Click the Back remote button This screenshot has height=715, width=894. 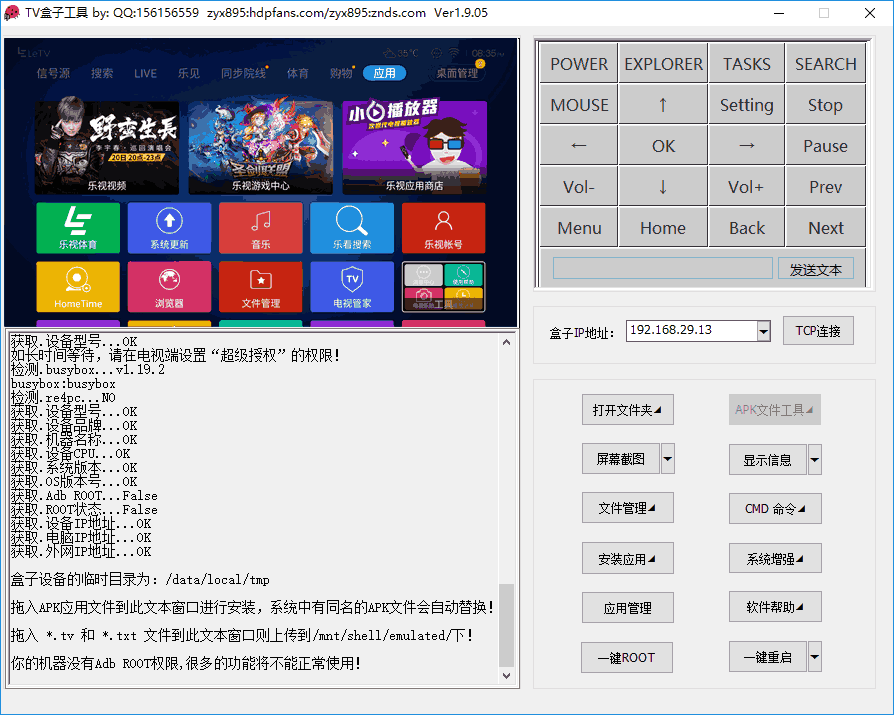point(747,228)
